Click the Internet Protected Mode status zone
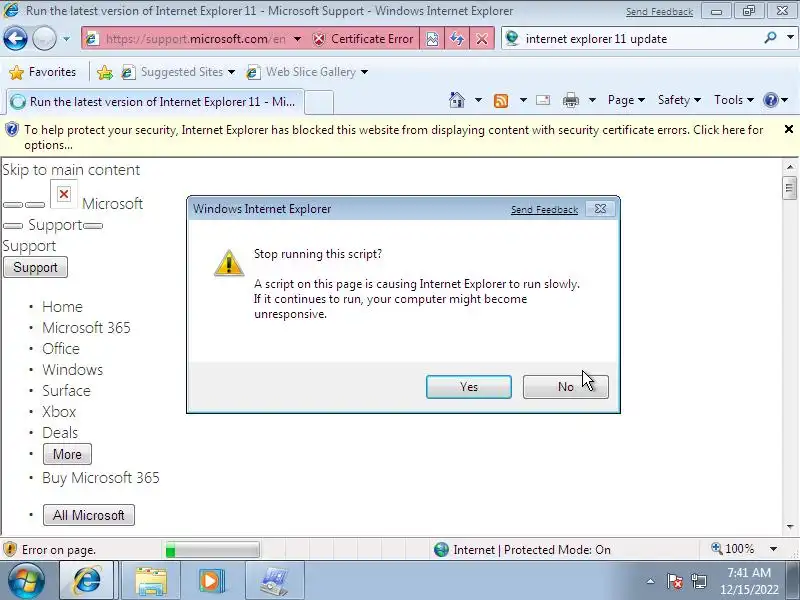Screen dimensions: 800x600 (522, 549)
